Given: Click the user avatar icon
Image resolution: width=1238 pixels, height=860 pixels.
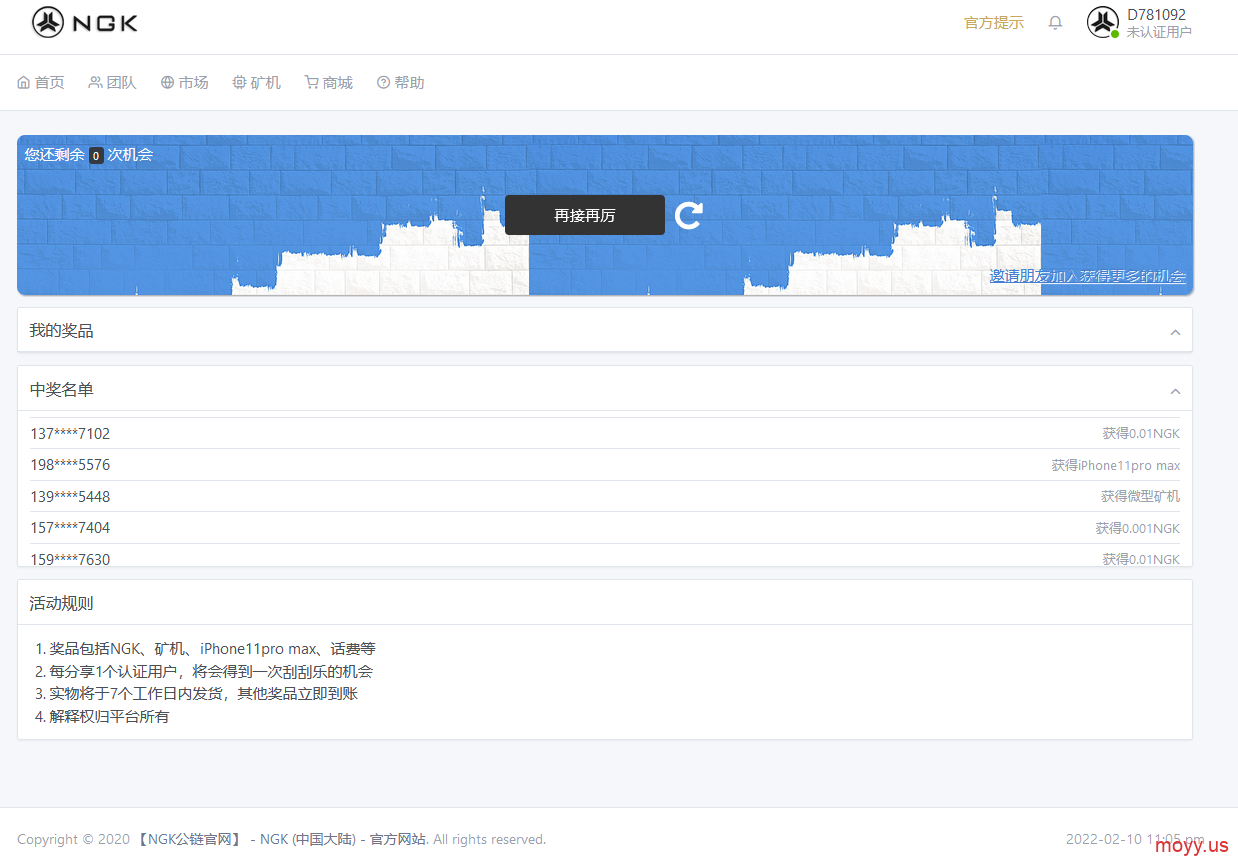Looking at the screenshot, I should pyautogui.click(x=1102, y=22).
